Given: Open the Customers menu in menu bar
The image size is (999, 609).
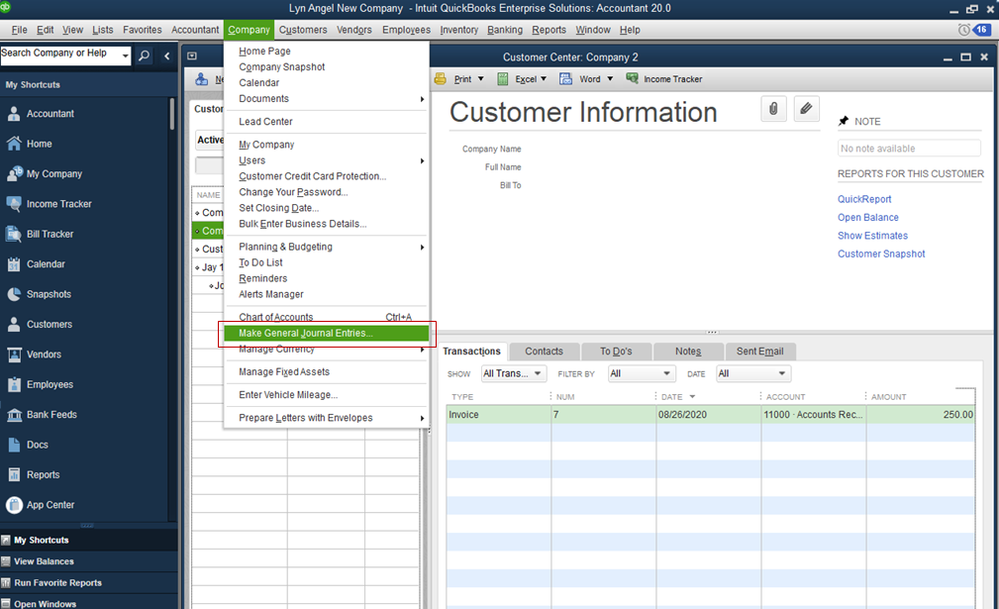Looking at the screenshot, I should pyautogui.click(x=303, y=30).
